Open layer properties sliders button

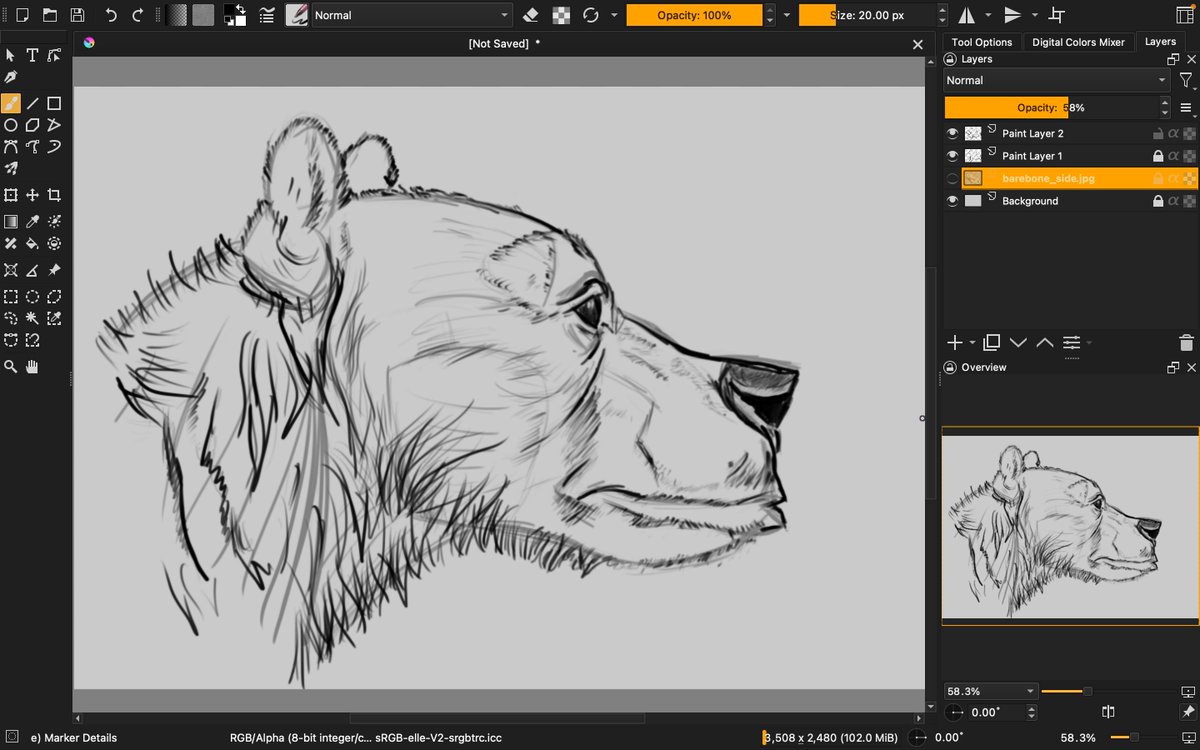click(1071, 342)
